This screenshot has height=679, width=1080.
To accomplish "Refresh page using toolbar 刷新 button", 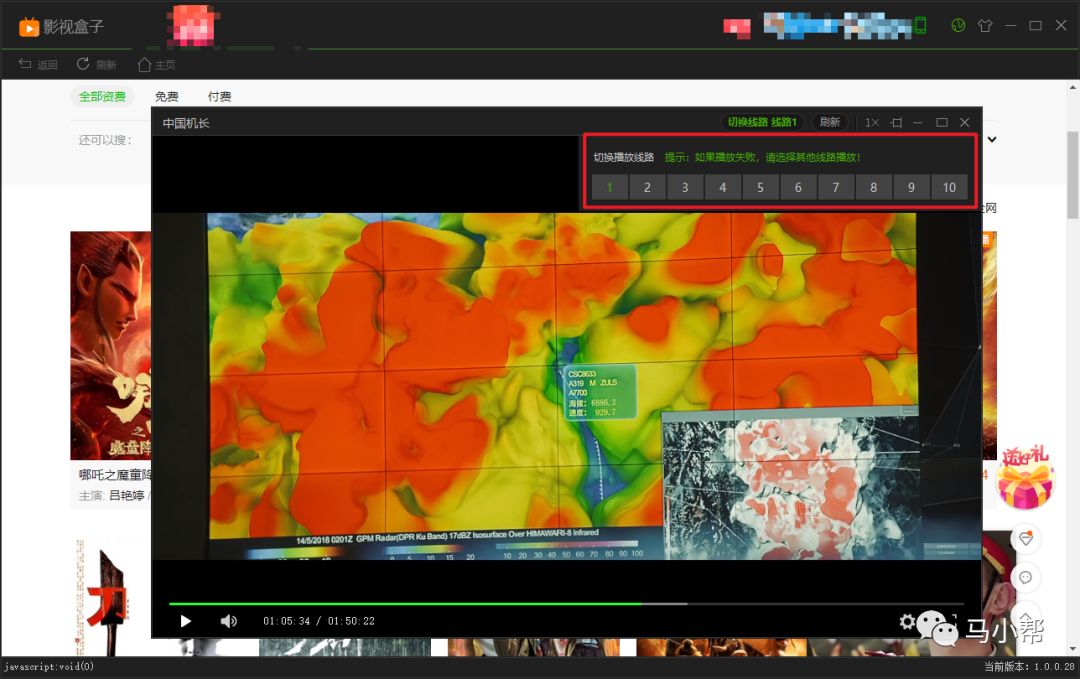I will pyautogui.click(x=96, y=65).
